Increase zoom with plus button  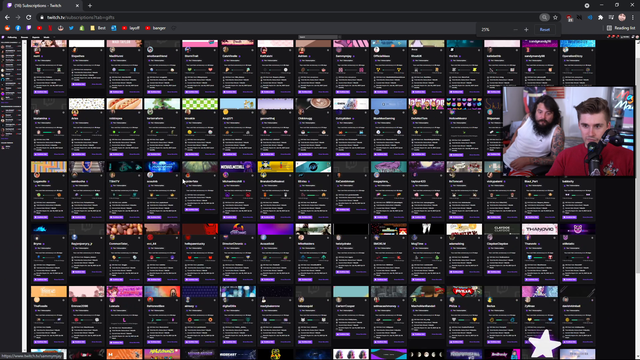[x=526, y=29]
